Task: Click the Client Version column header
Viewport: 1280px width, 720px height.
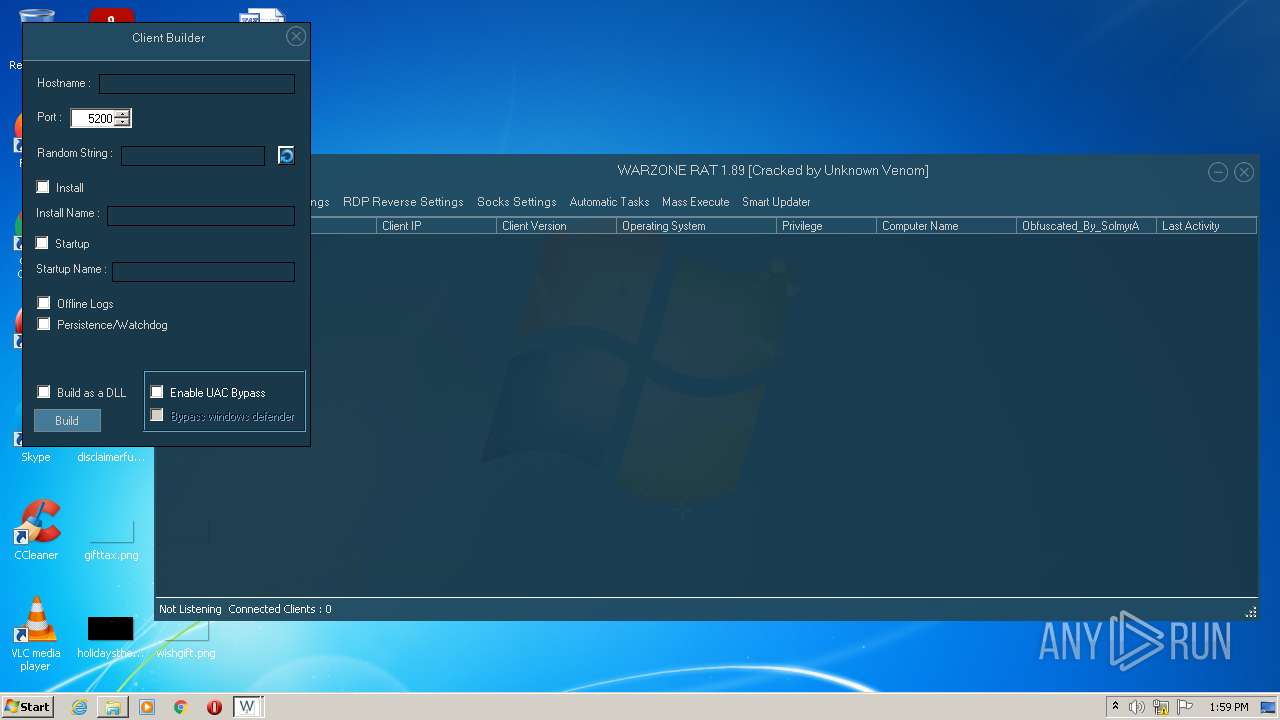Action: tap(556, 226)
